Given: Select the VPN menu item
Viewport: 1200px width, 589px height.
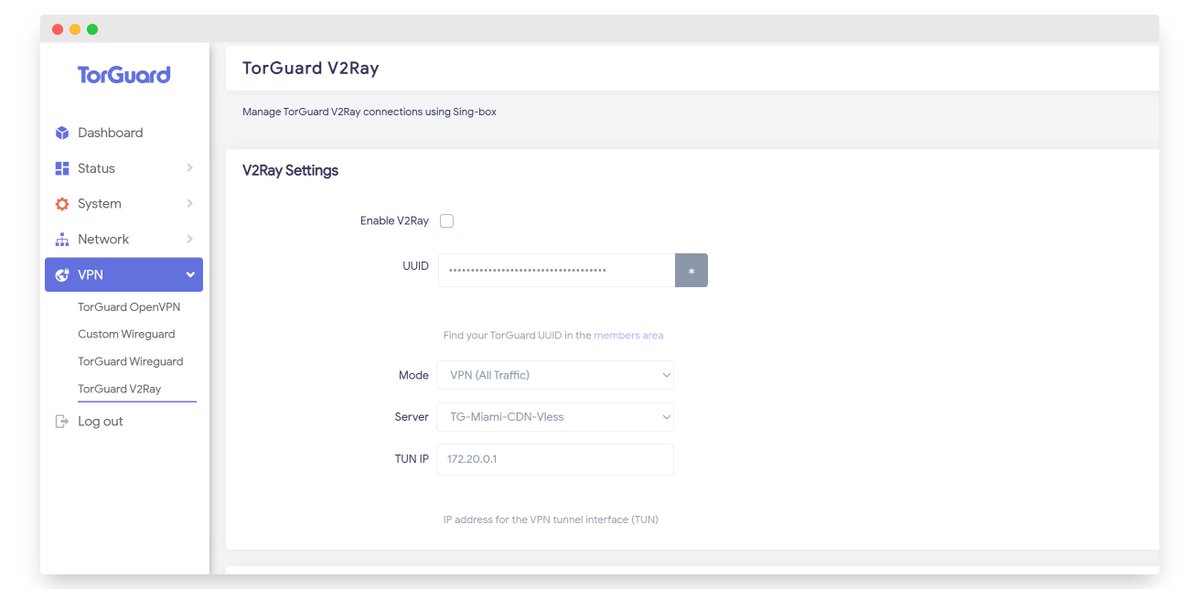Looking at the screenshot, I should pyautogui.click(x=124, y=275).
